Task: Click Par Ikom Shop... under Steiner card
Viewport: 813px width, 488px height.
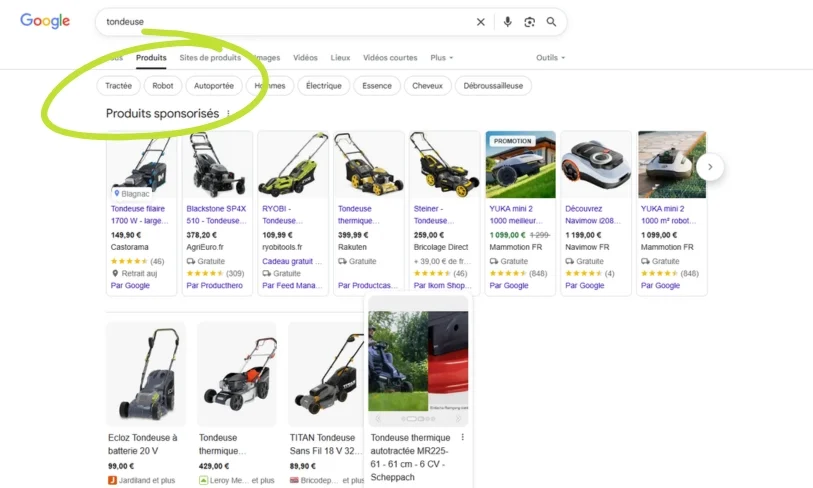Action: click(x=443, y=285)
